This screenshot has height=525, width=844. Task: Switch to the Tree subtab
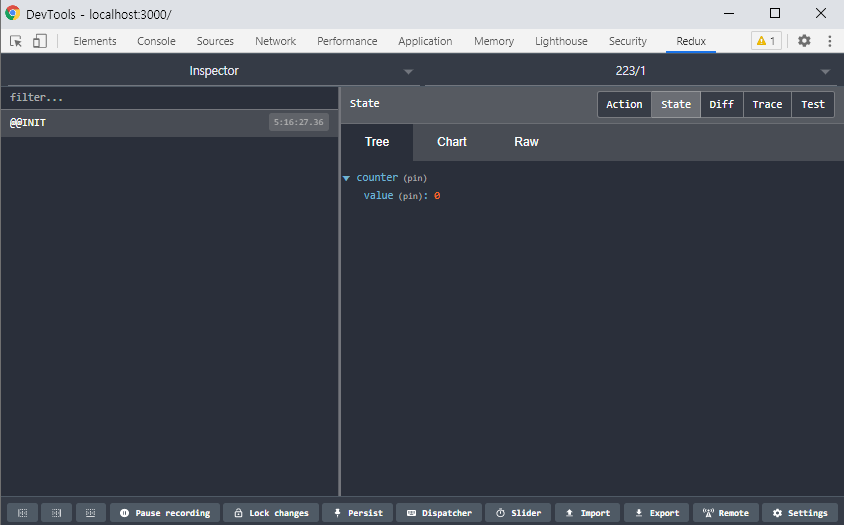pyautogui.click(x=377, y=142)
